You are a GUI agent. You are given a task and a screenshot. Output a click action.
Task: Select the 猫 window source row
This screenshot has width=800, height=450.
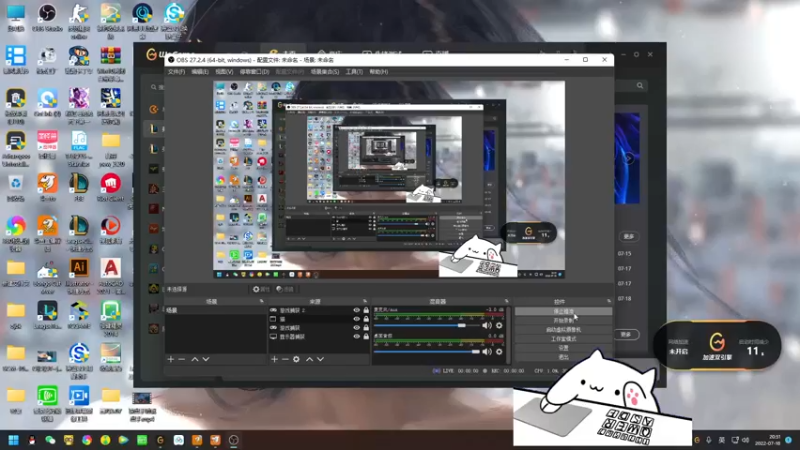(x=319, y=319)
